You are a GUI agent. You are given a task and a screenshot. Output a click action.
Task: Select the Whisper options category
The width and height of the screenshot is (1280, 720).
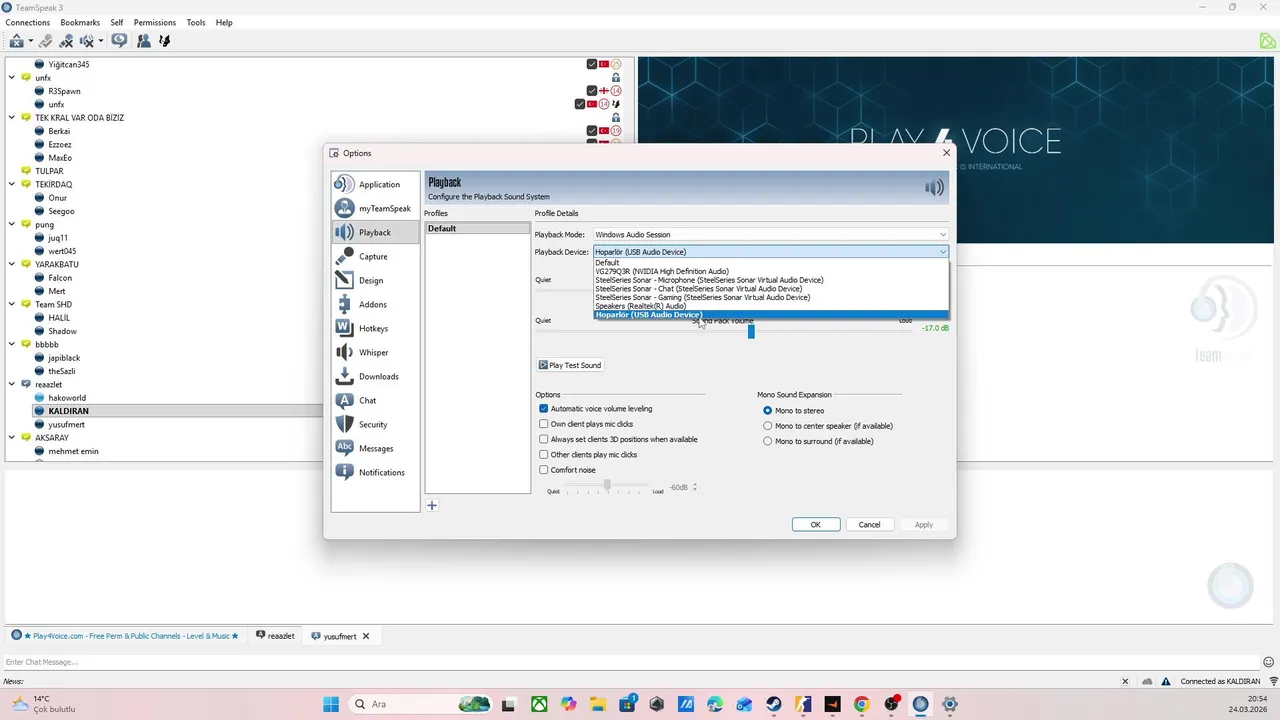(x=375, y=352)
